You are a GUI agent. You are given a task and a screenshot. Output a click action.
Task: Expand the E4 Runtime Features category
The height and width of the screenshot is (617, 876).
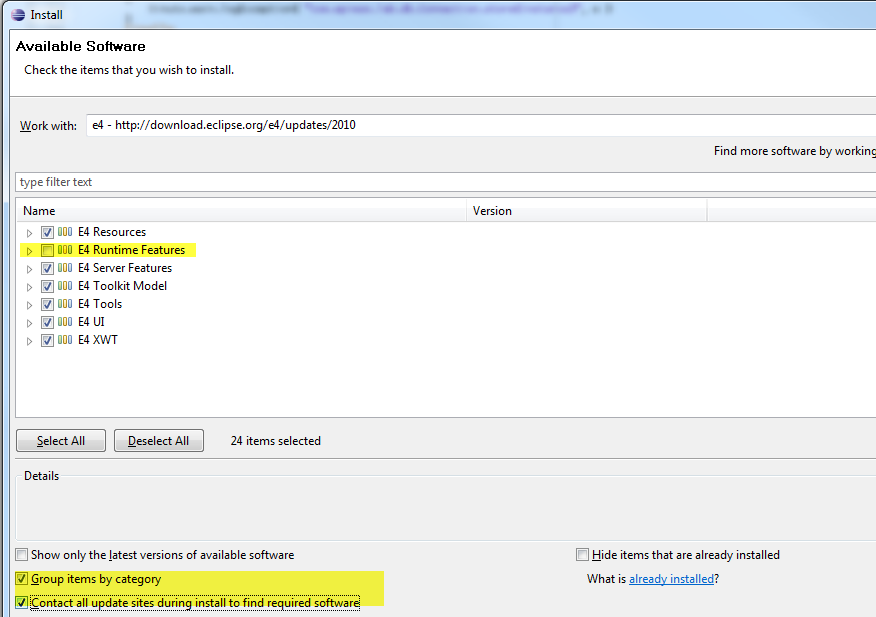30,251
